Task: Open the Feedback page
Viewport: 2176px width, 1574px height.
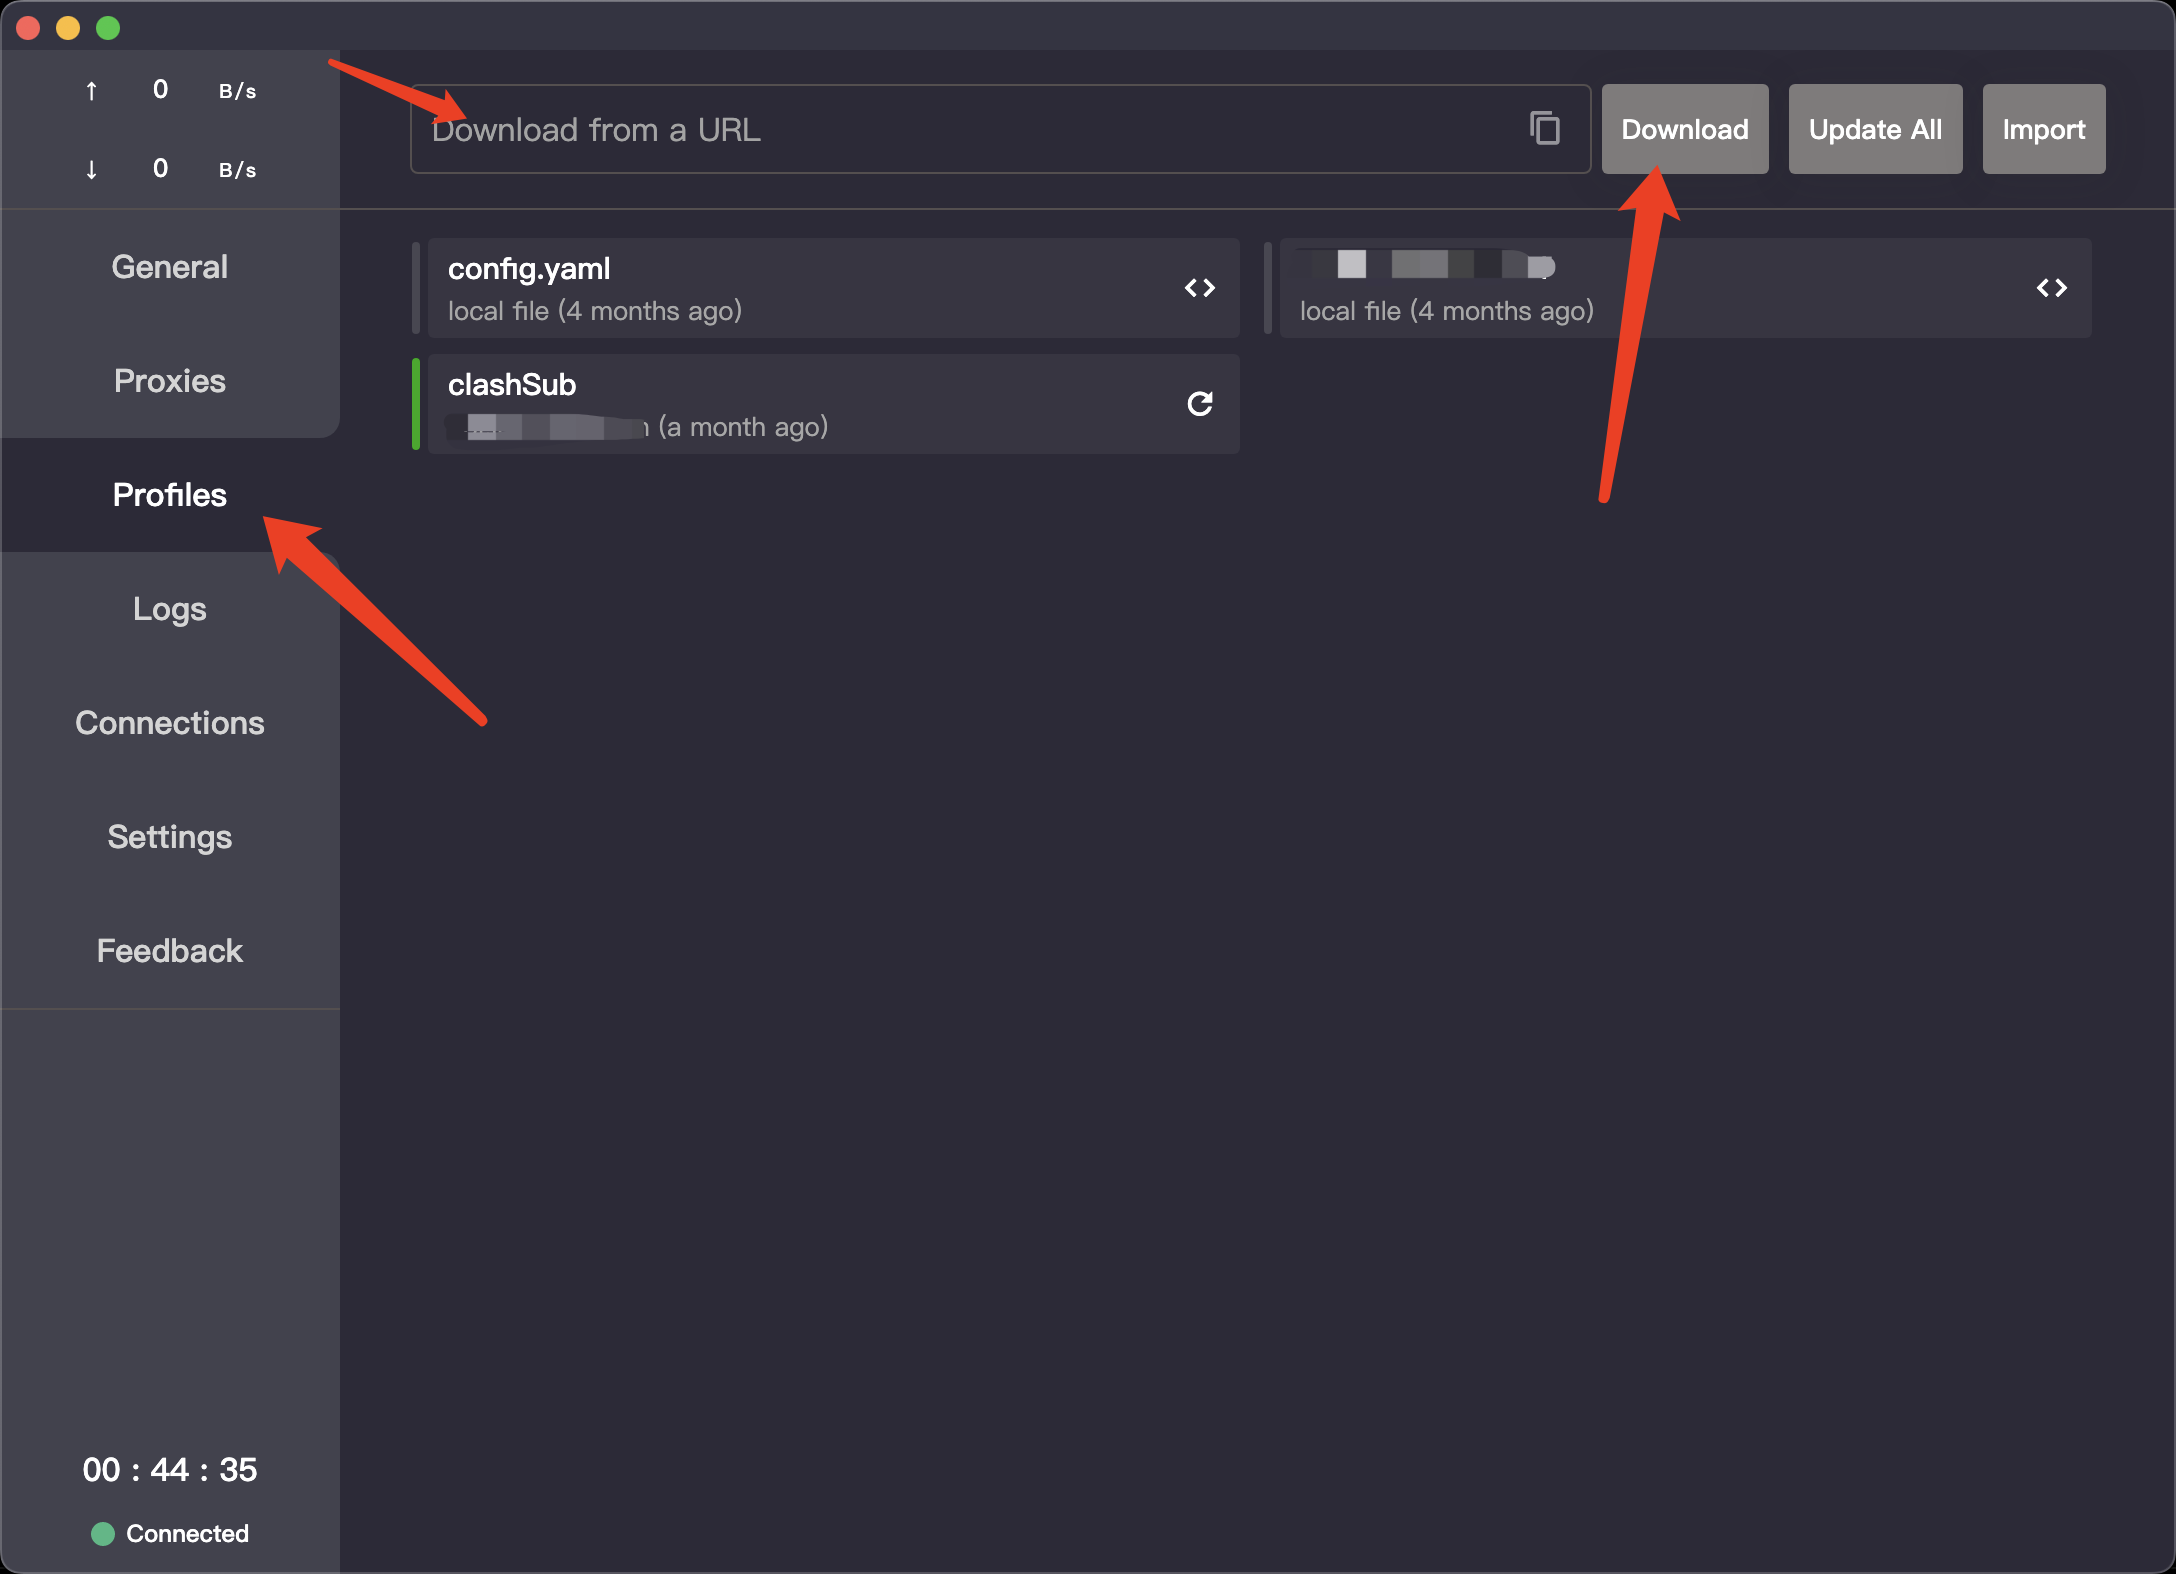Action: click(170, 951)
